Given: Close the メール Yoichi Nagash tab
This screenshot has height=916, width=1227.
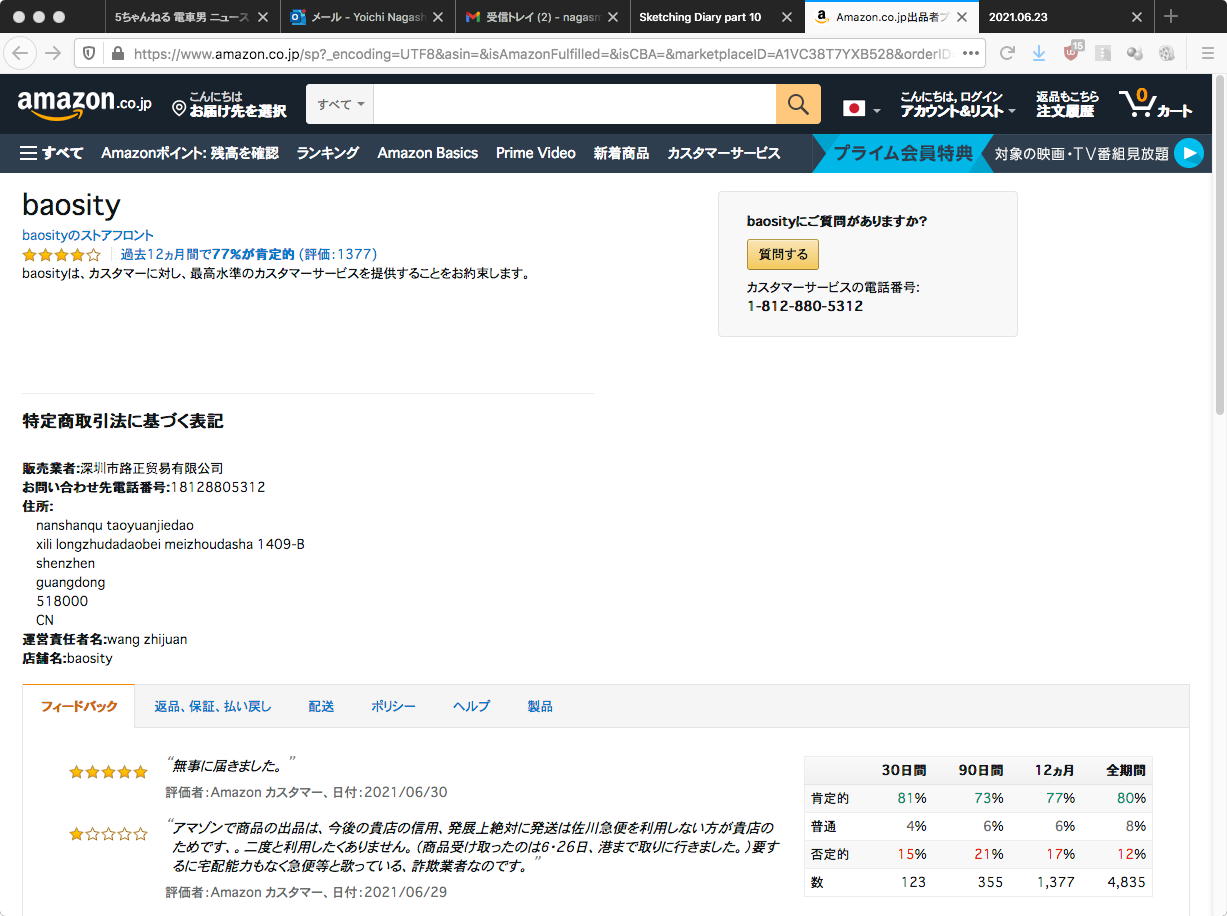Looking at the screenshot, I should click(x=438, y=17).
